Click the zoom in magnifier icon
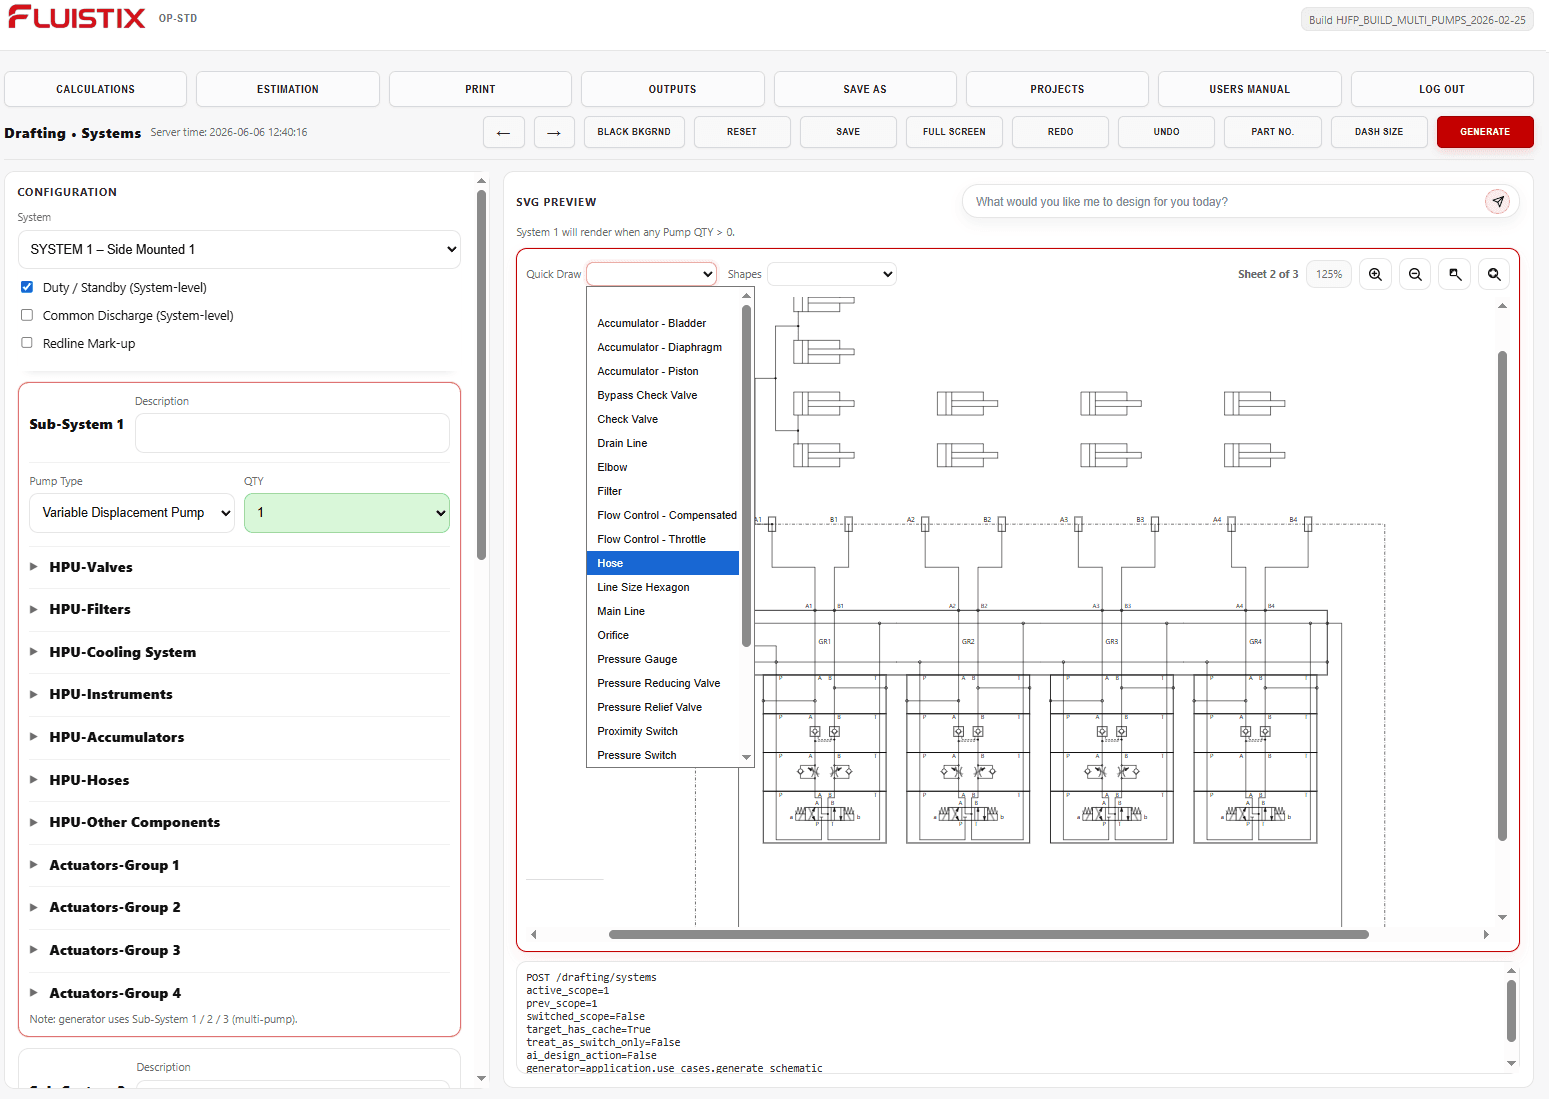The image size is (1549, 1099). click(x=1375, y=274)
